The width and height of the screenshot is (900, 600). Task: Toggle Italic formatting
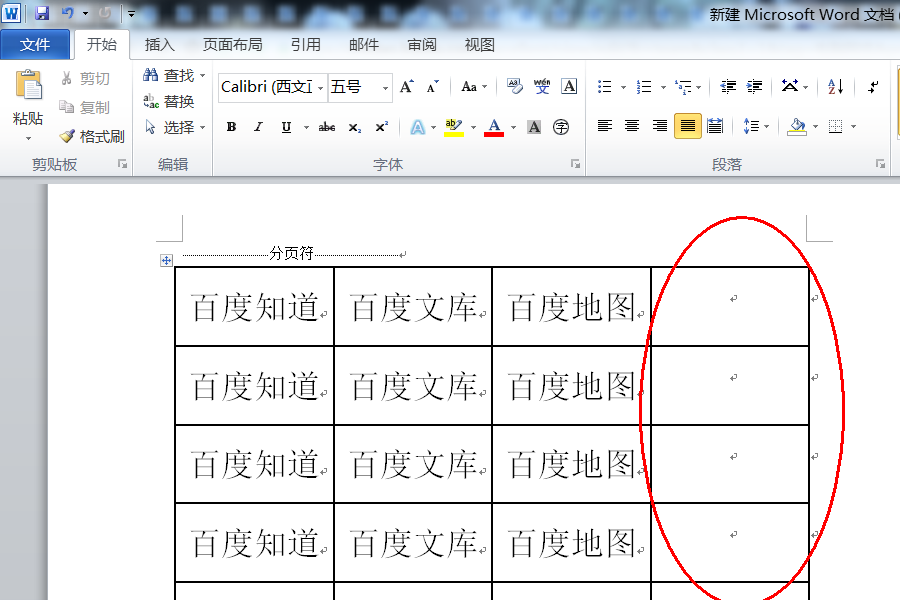[x=258, y=127]
